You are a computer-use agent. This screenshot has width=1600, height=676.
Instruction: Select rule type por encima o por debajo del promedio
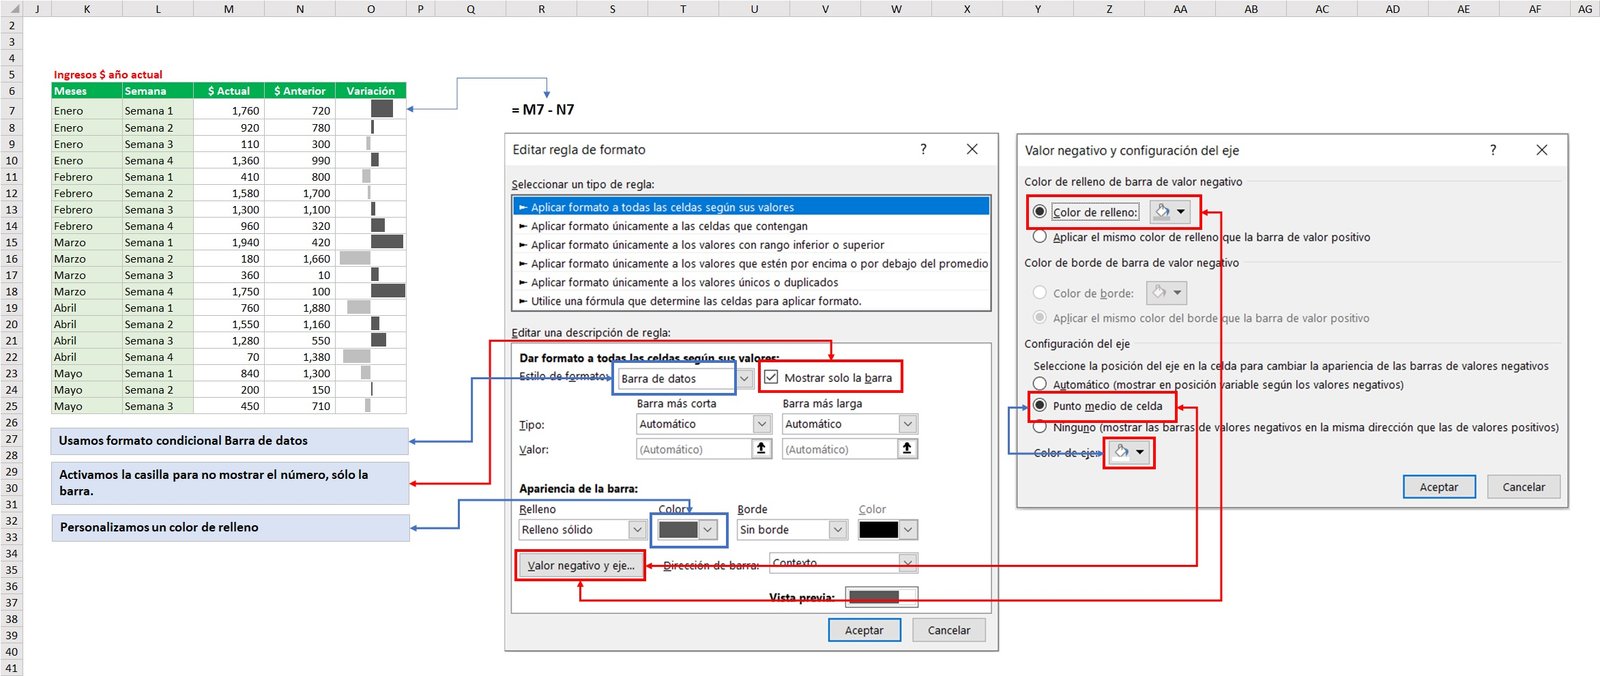pyautogui.click(x=751, y=264)
